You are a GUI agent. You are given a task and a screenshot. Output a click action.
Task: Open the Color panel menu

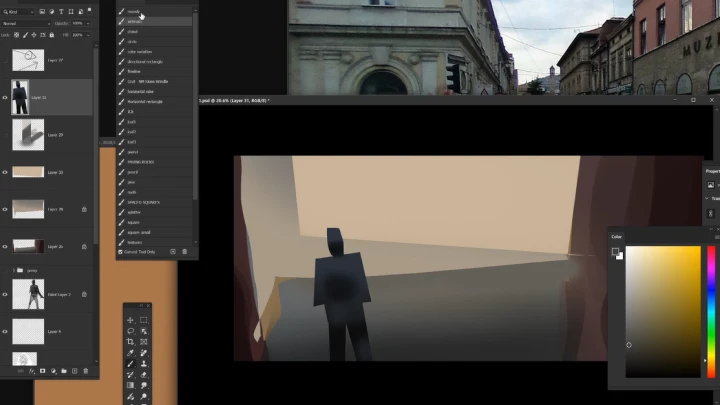[717, 237]
